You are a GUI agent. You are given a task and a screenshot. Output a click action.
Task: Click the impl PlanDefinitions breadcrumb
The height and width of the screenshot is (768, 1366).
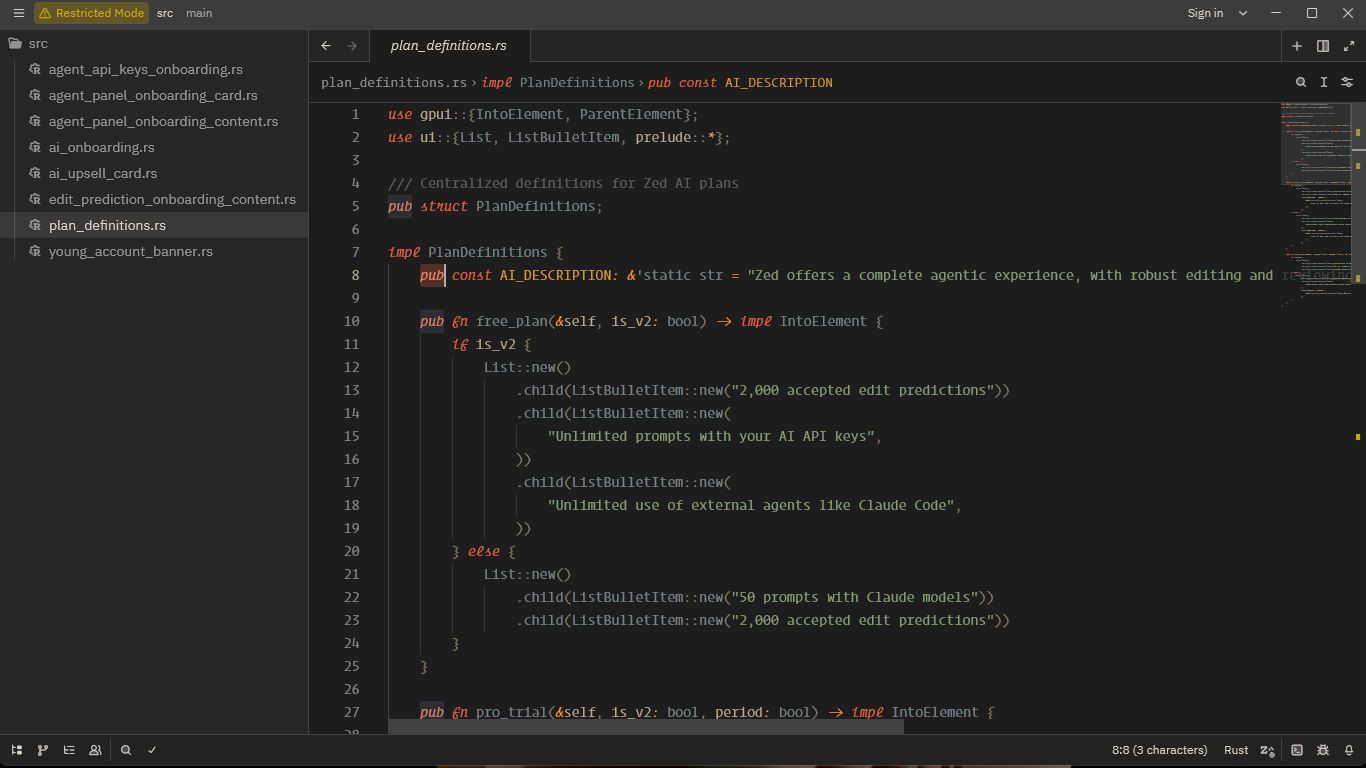[x=558, y=83]
